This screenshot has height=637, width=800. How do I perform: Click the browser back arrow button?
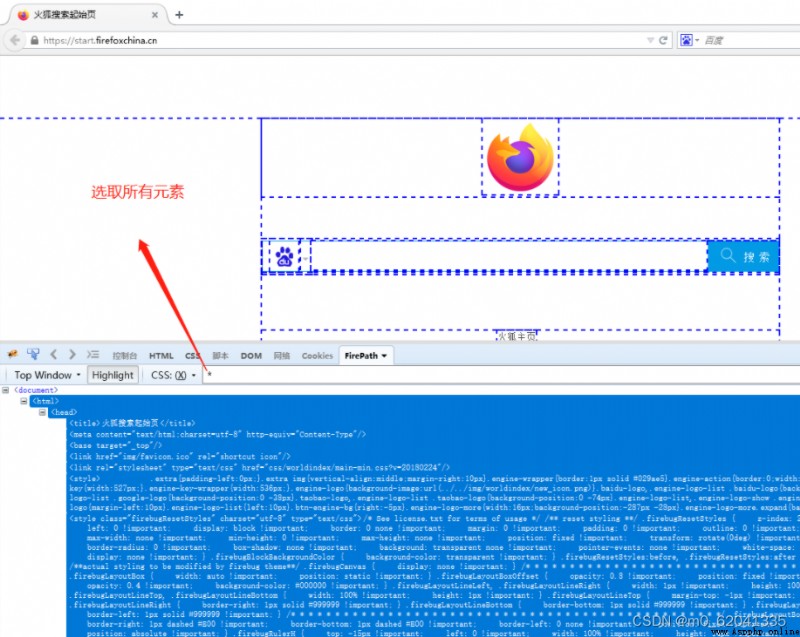pos(15,40)
